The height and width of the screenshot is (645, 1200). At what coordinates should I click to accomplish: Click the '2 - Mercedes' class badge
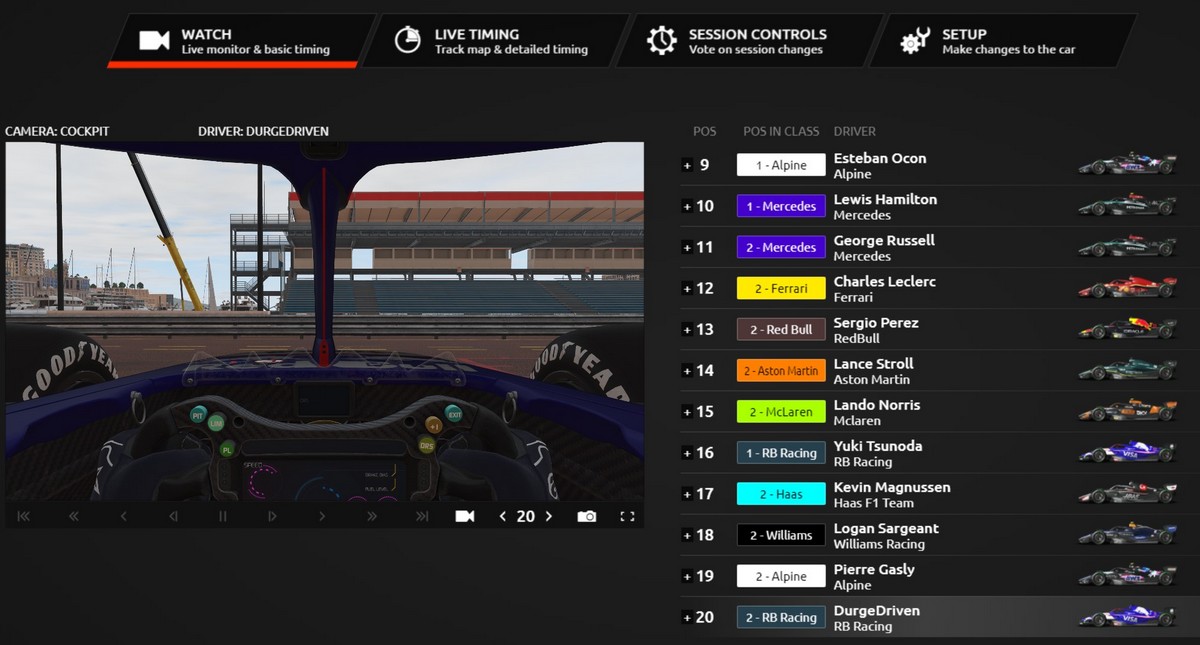781,247
